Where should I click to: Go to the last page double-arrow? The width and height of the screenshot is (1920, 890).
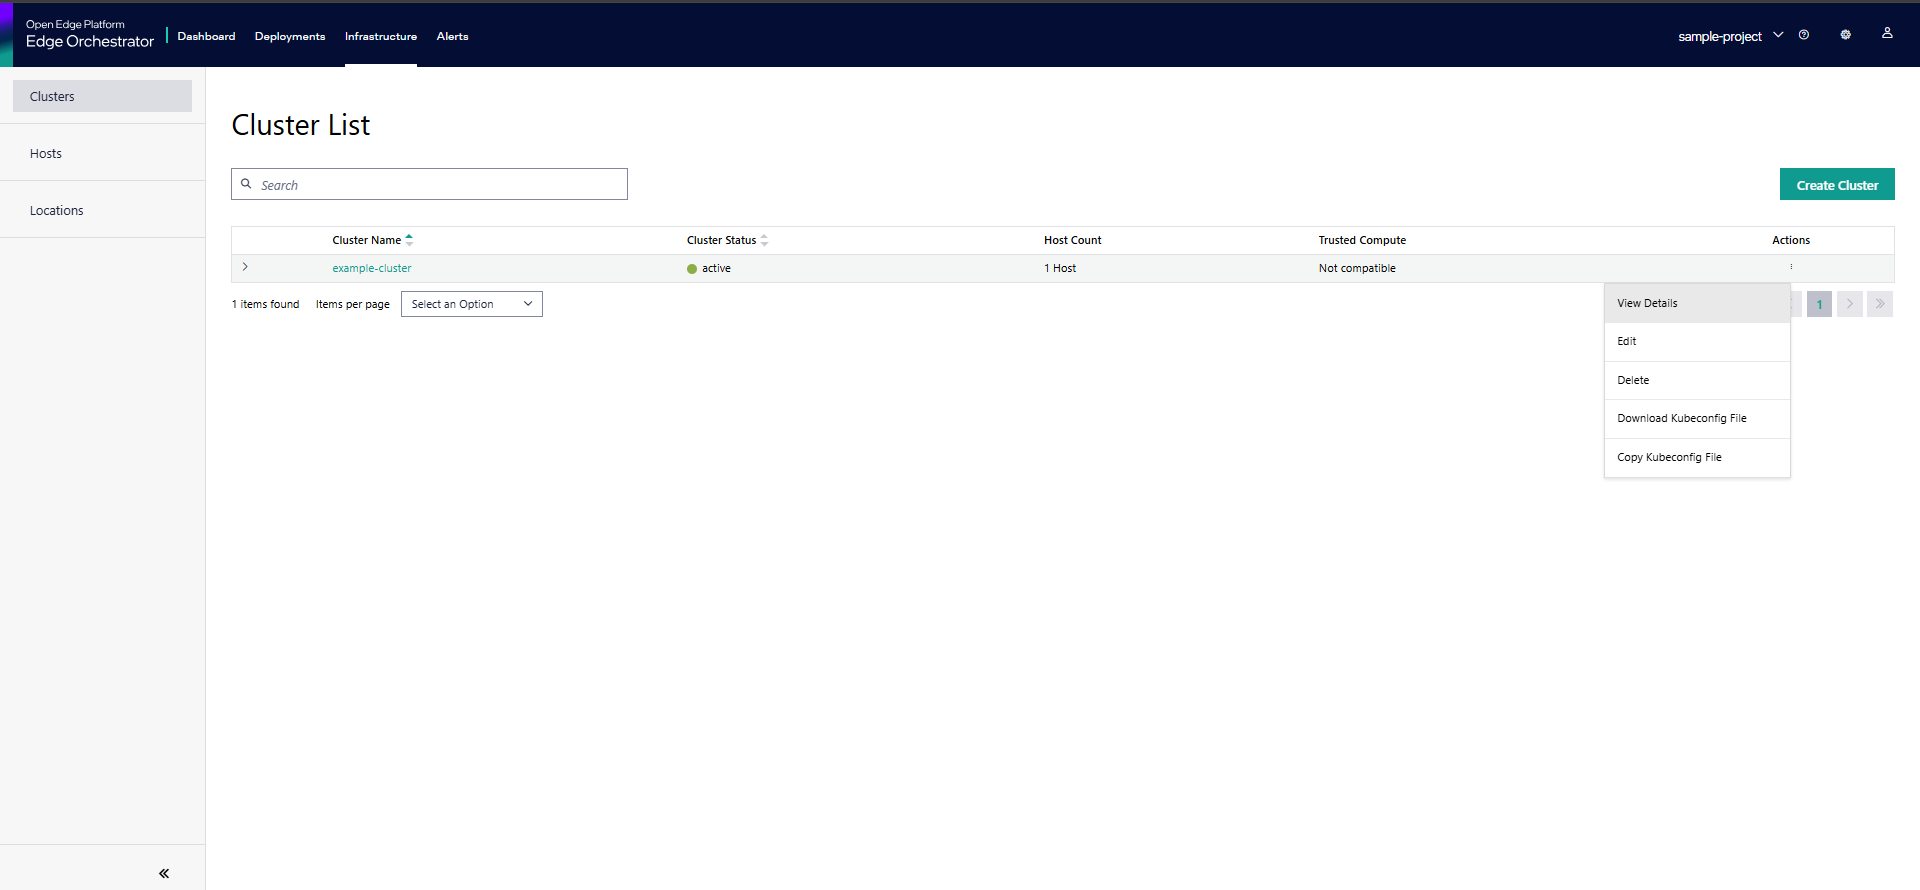click(1880, 304)
